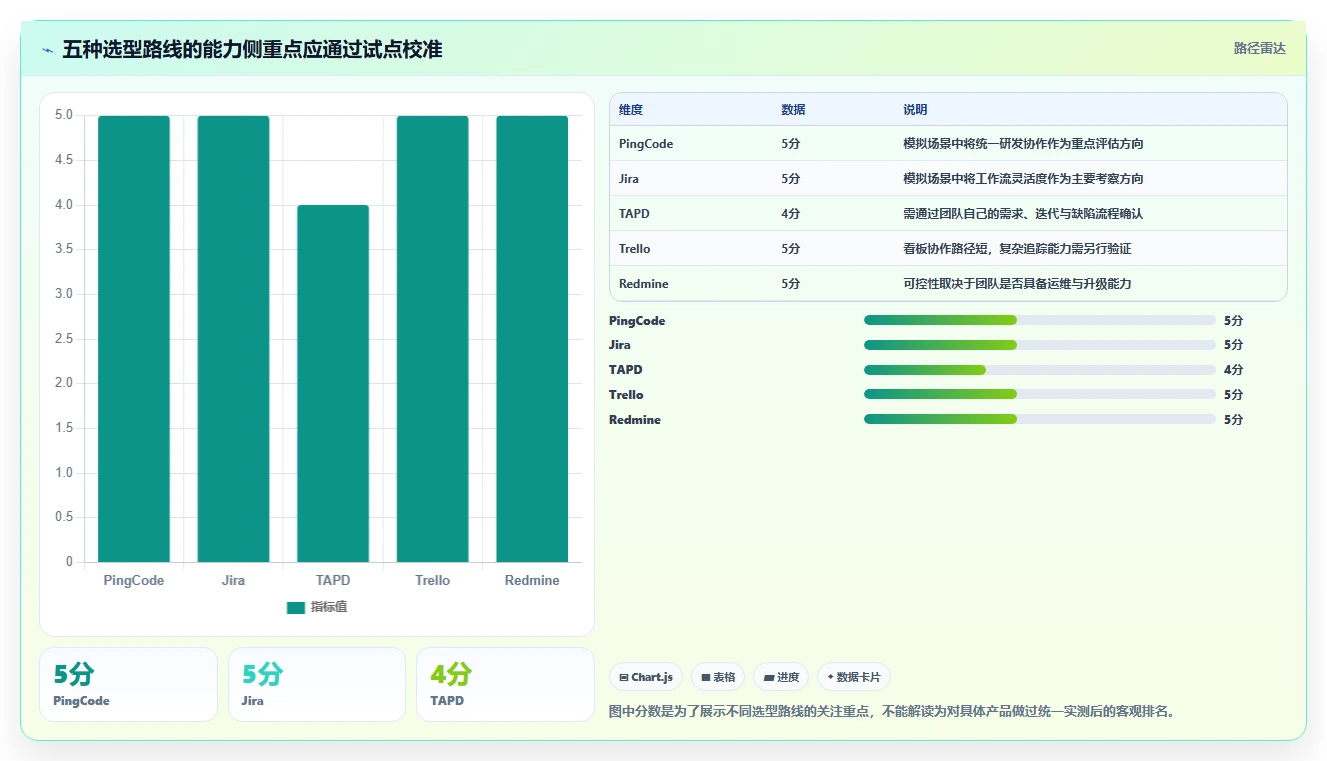Click the Trello progress bar

coord(1040,395)
